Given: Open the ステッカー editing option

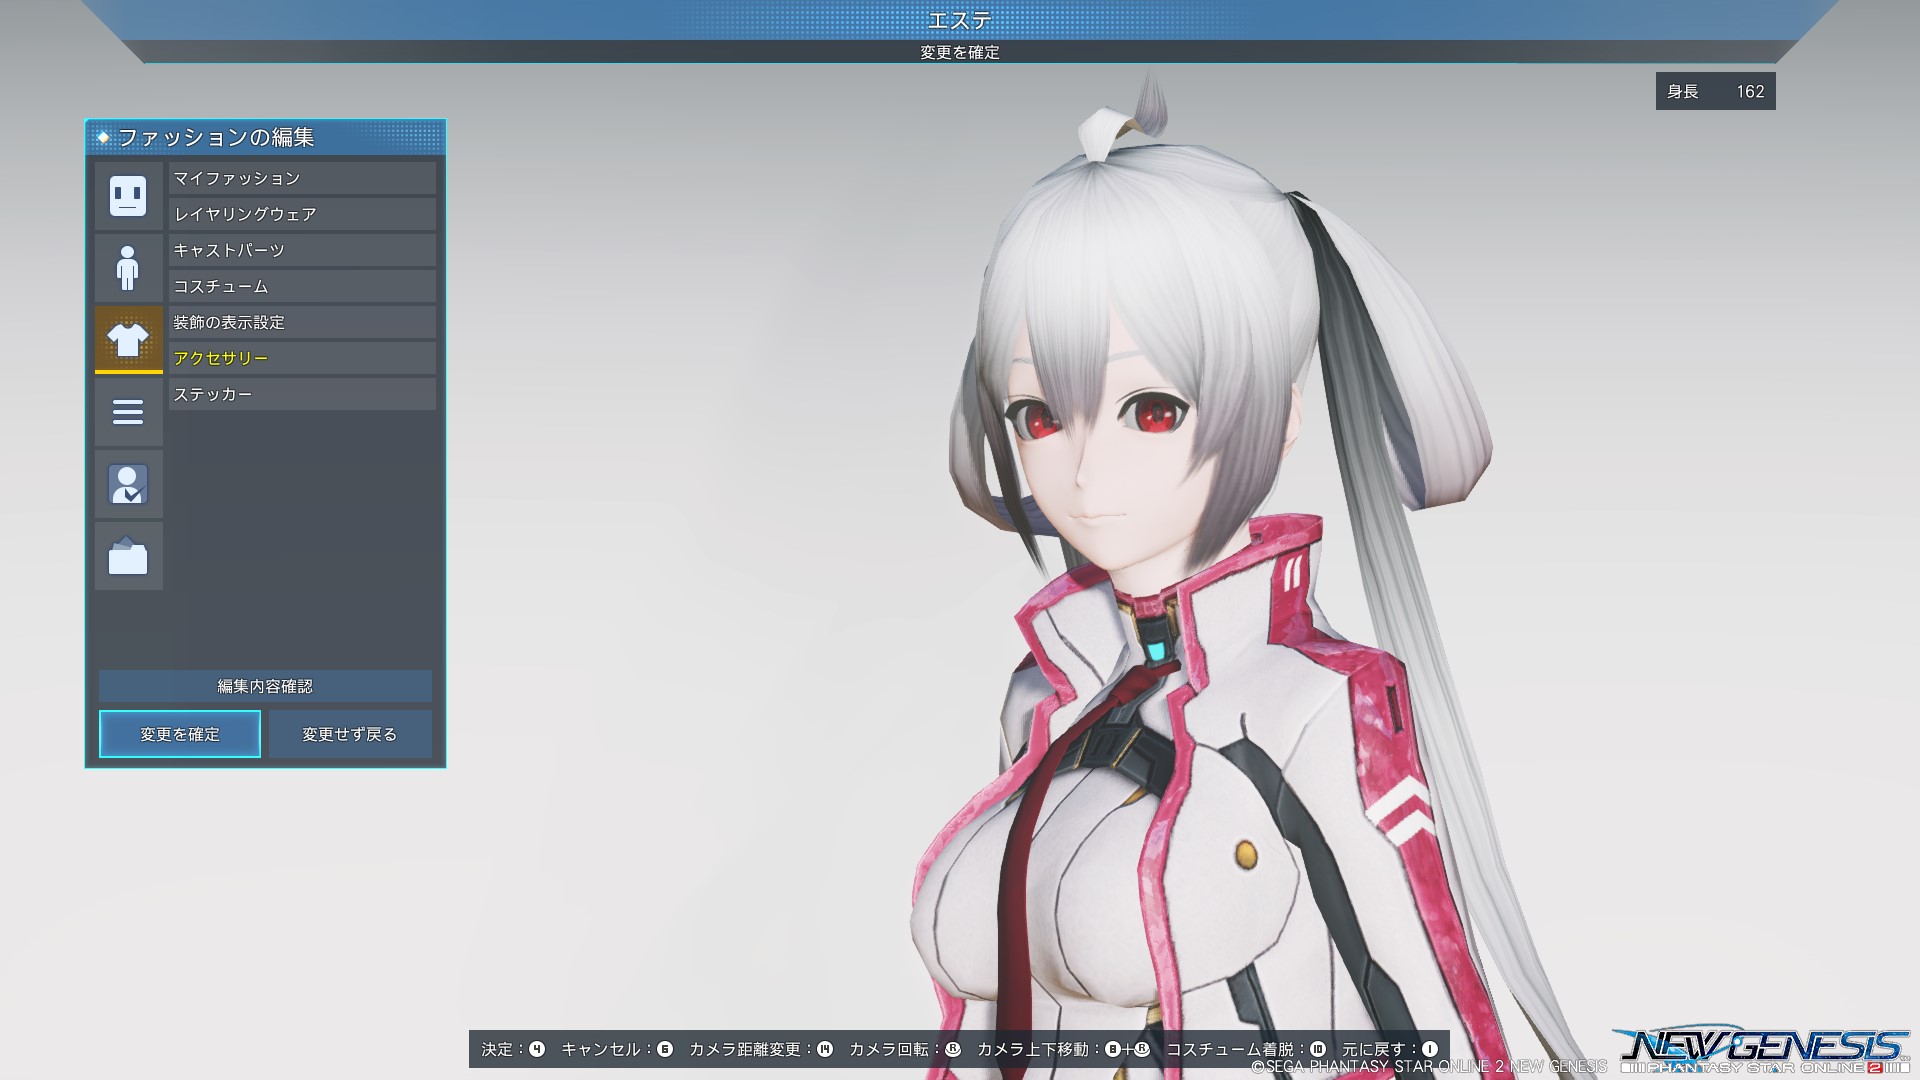Looking at the screenshot, I should click(301, 394).
